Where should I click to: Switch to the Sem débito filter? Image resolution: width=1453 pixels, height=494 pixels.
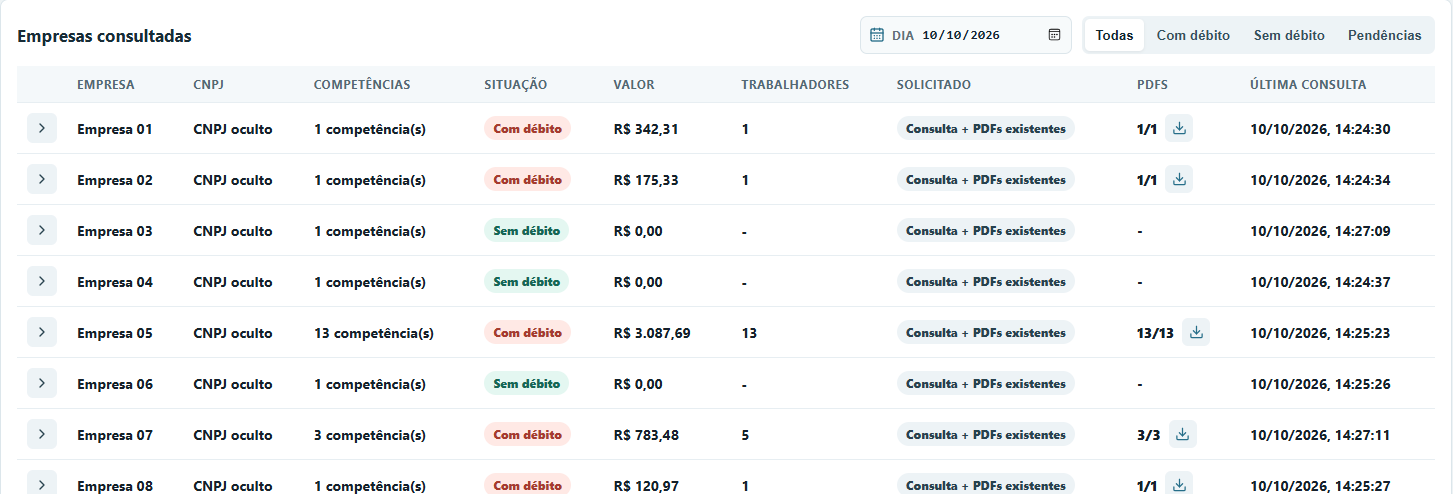click(x=1289, y=35)
